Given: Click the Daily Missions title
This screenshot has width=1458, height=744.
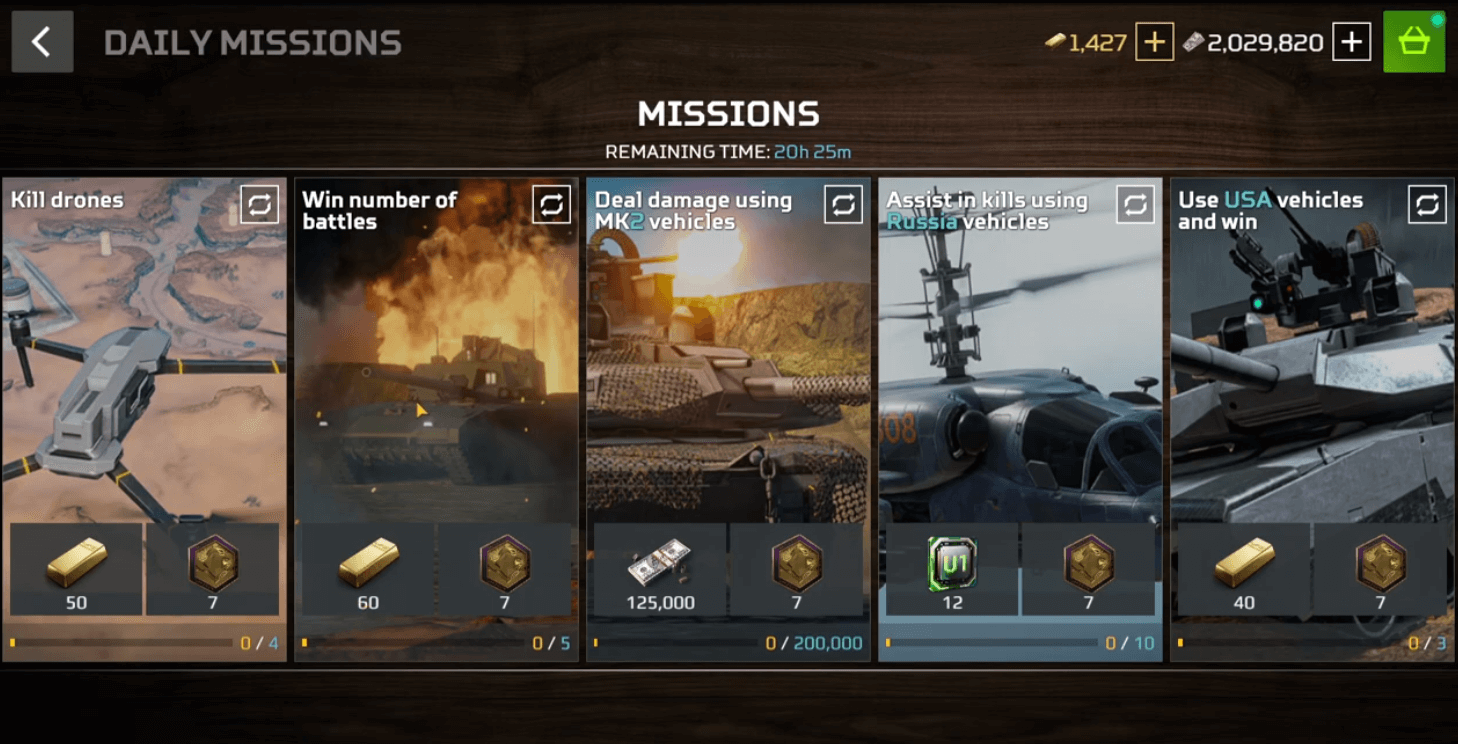Looking at the screenshot, I should click(x=252, y=43).
